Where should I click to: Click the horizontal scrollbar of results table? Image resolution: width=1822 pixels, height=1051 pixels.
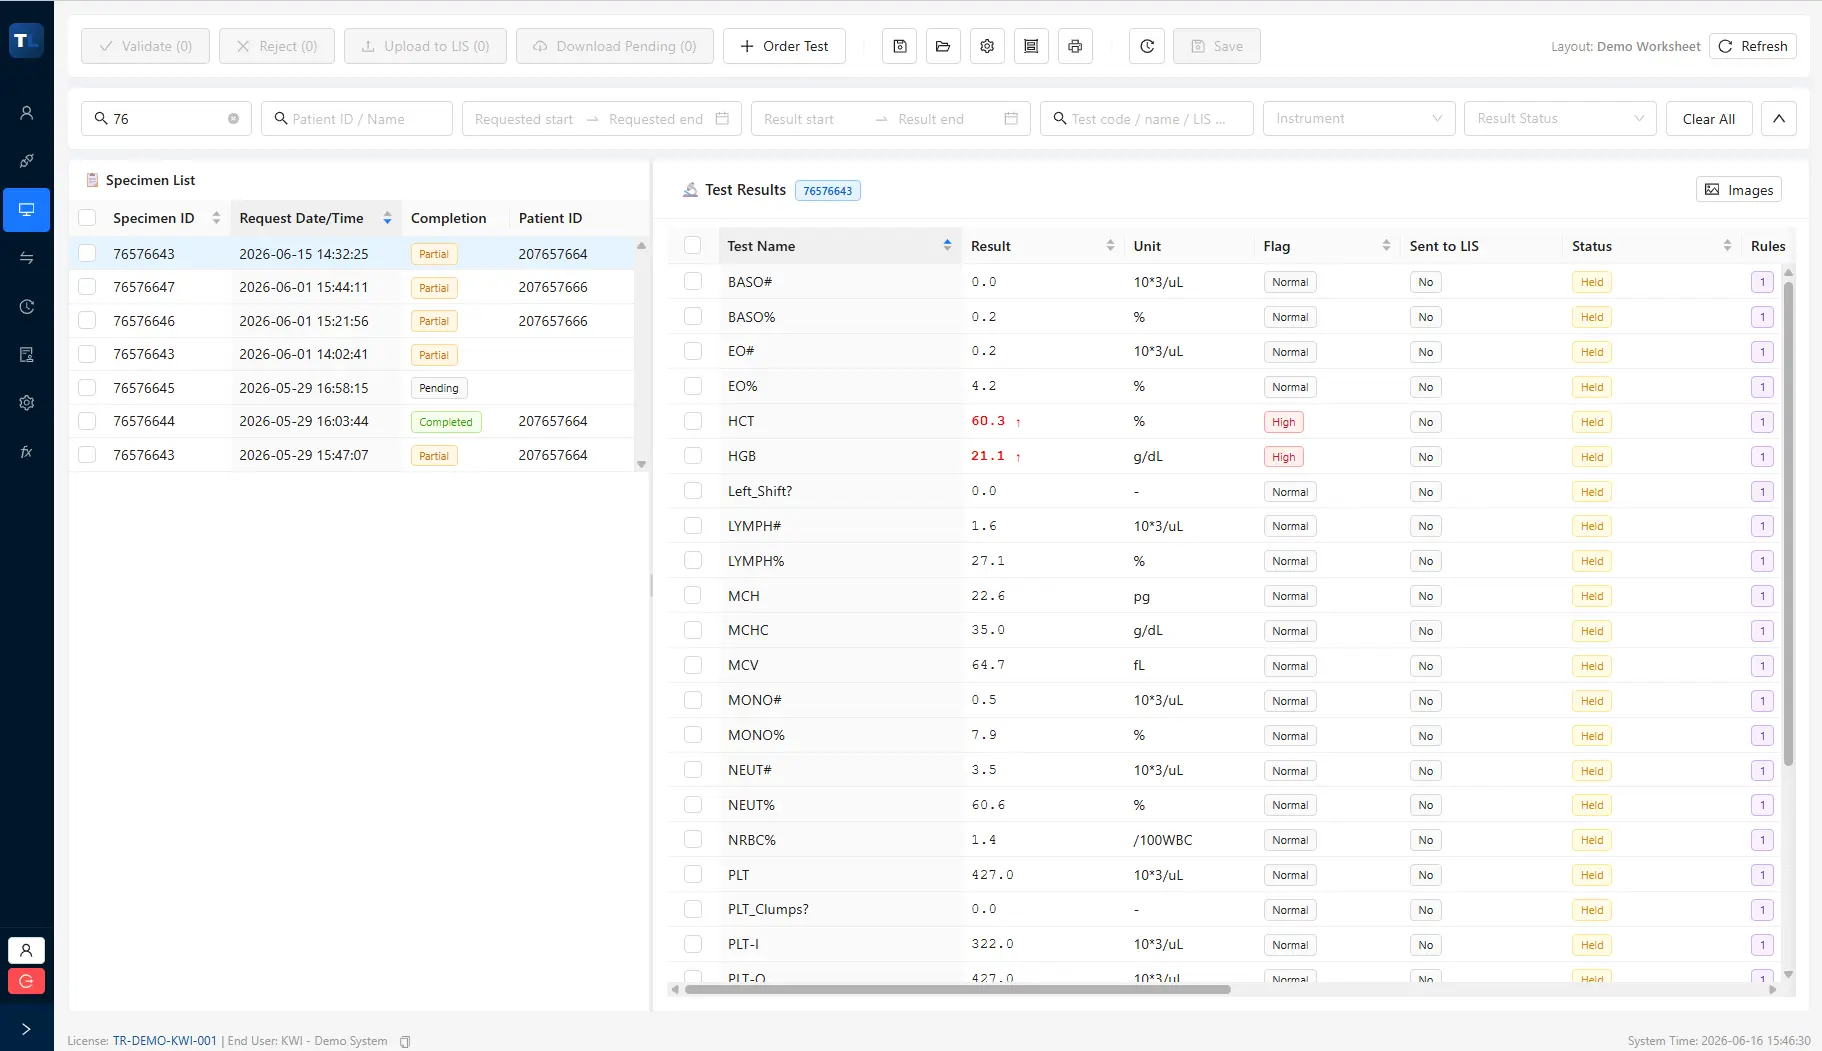click(957, 990)
